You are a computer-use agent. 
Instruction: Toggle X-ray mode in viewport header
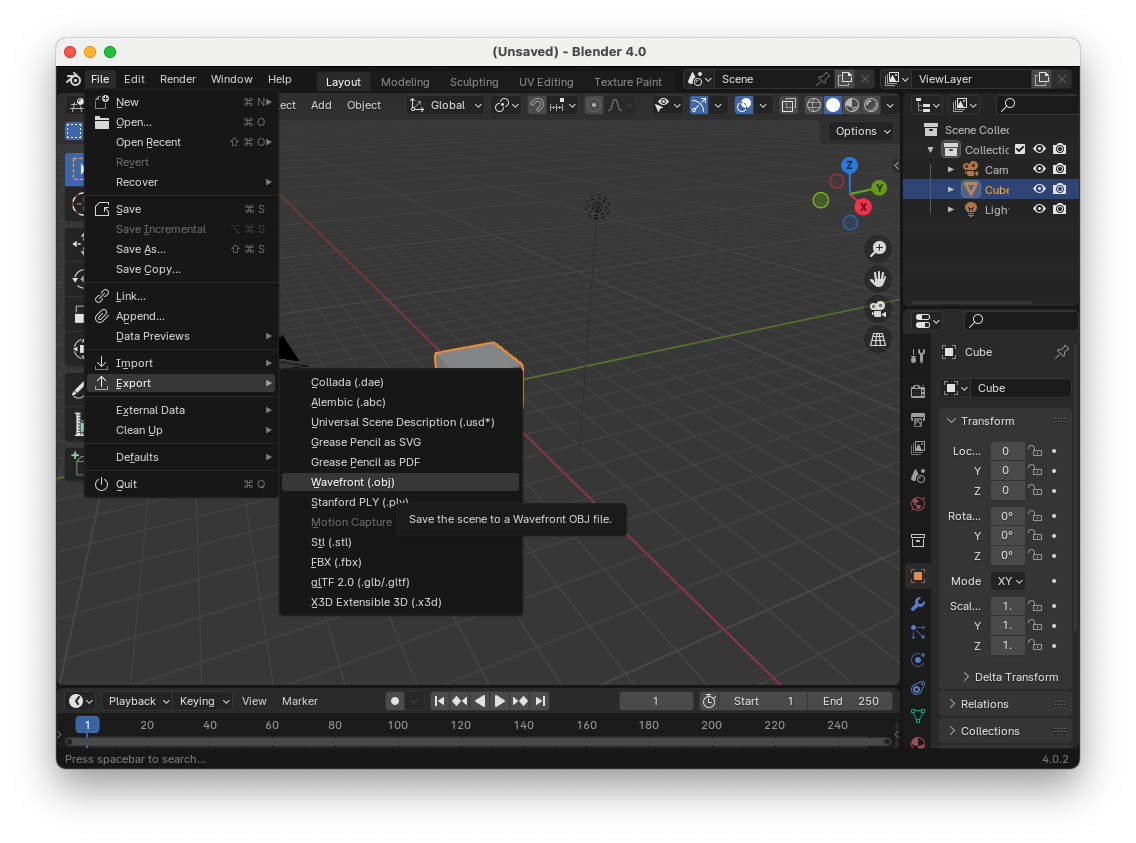pyautogui.click(x=788, y=105)
